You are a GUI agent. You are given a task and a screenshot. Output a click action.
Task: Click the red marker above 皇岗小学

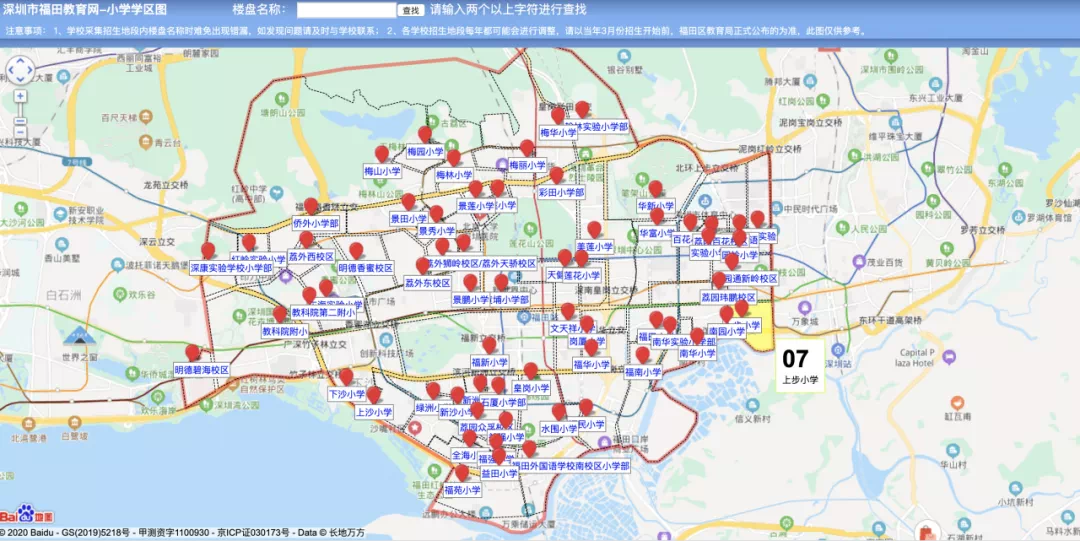tap(530, 371)
